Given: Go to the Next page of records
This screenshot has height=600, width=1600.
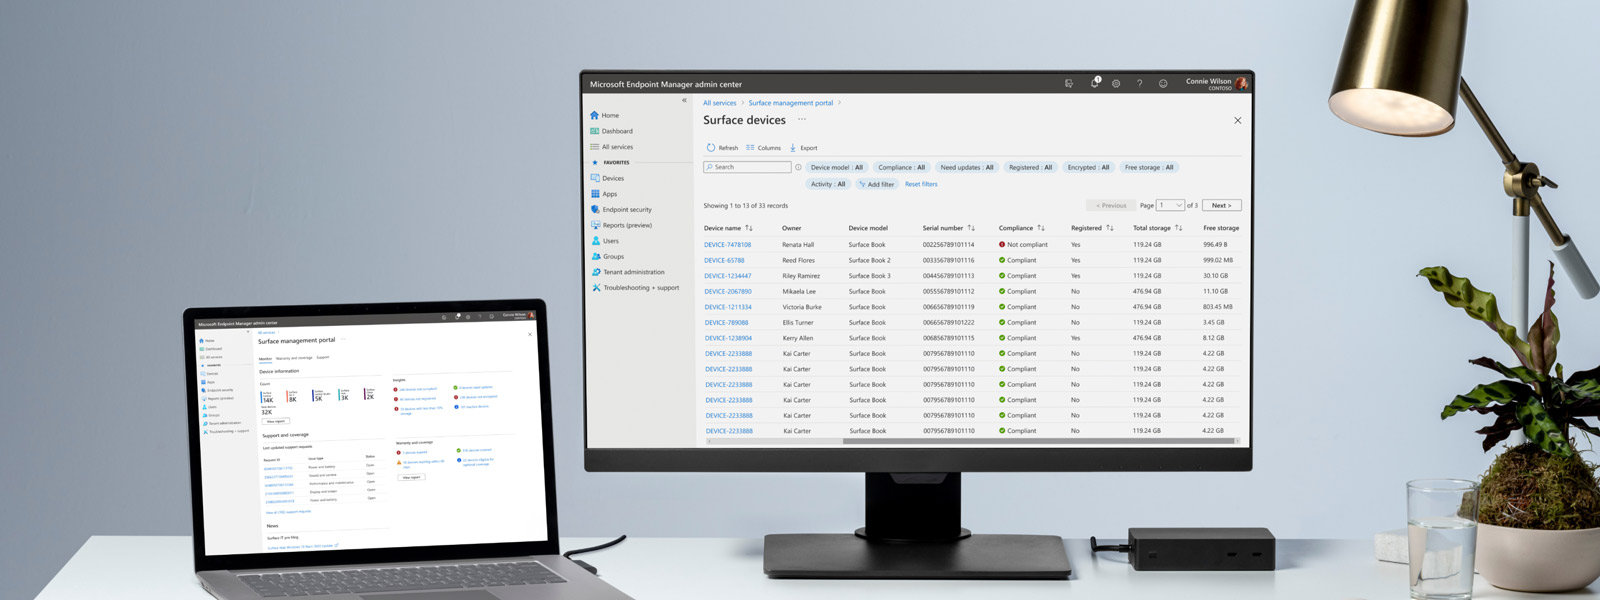Looking at the screenshot, I should tap(1221, 205).
